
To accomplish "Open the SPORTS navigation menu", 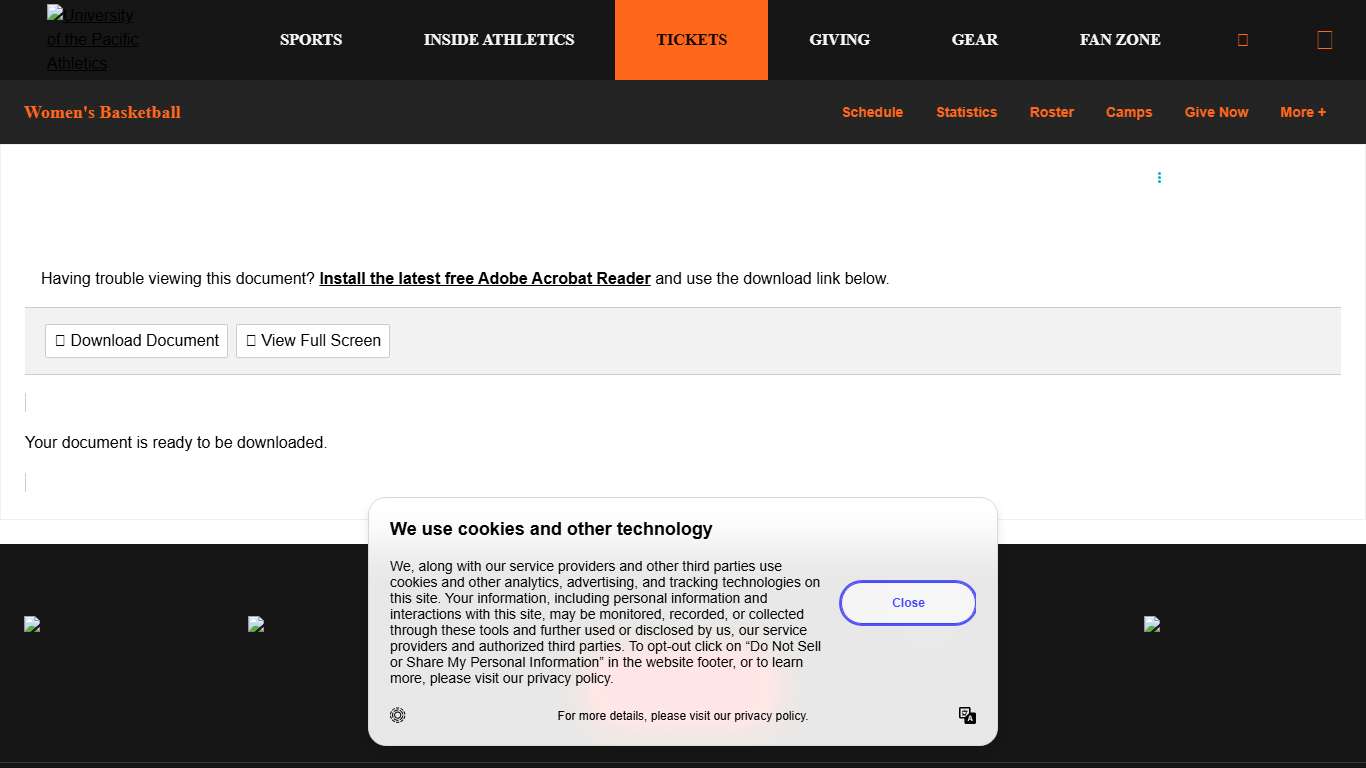I will pyautogui.click(x=311, y=40).
